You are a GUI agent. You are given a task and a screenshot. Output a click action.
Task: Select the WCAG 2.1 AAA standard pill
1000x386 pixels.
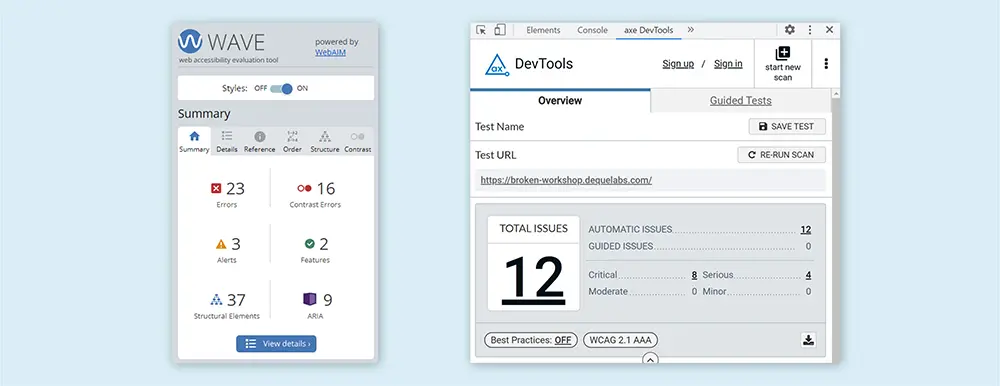click(621, 340)
